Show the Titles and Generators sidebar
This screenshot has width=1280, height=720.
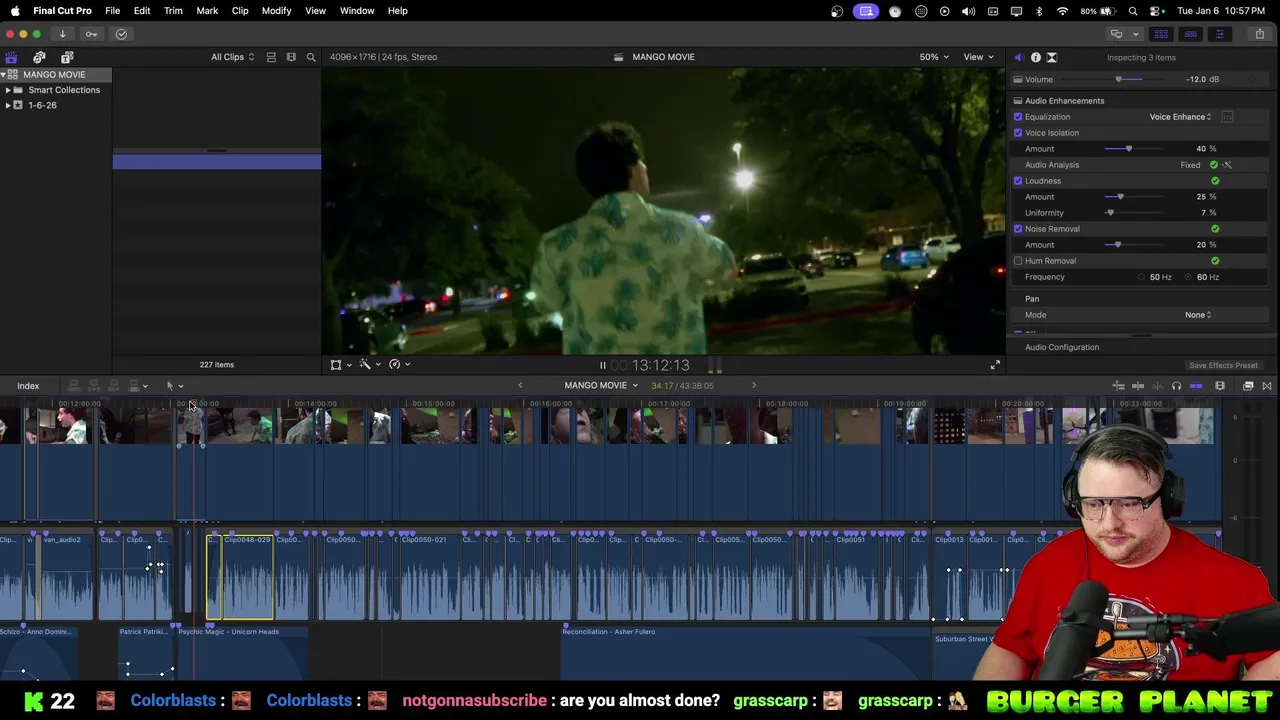pyautogui.click(x=67, y=57)
